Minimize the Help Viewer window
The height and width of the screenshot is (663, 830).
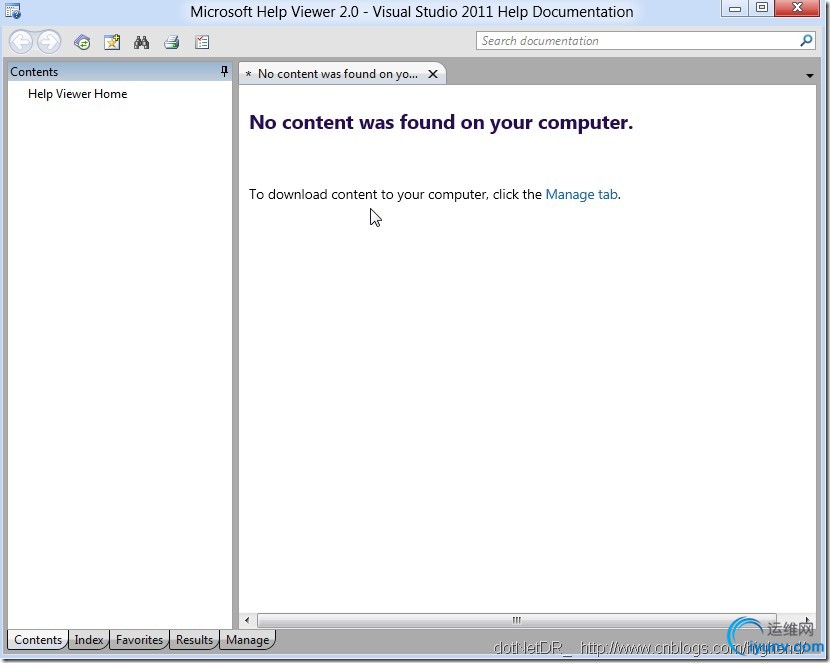click(735, 8)
